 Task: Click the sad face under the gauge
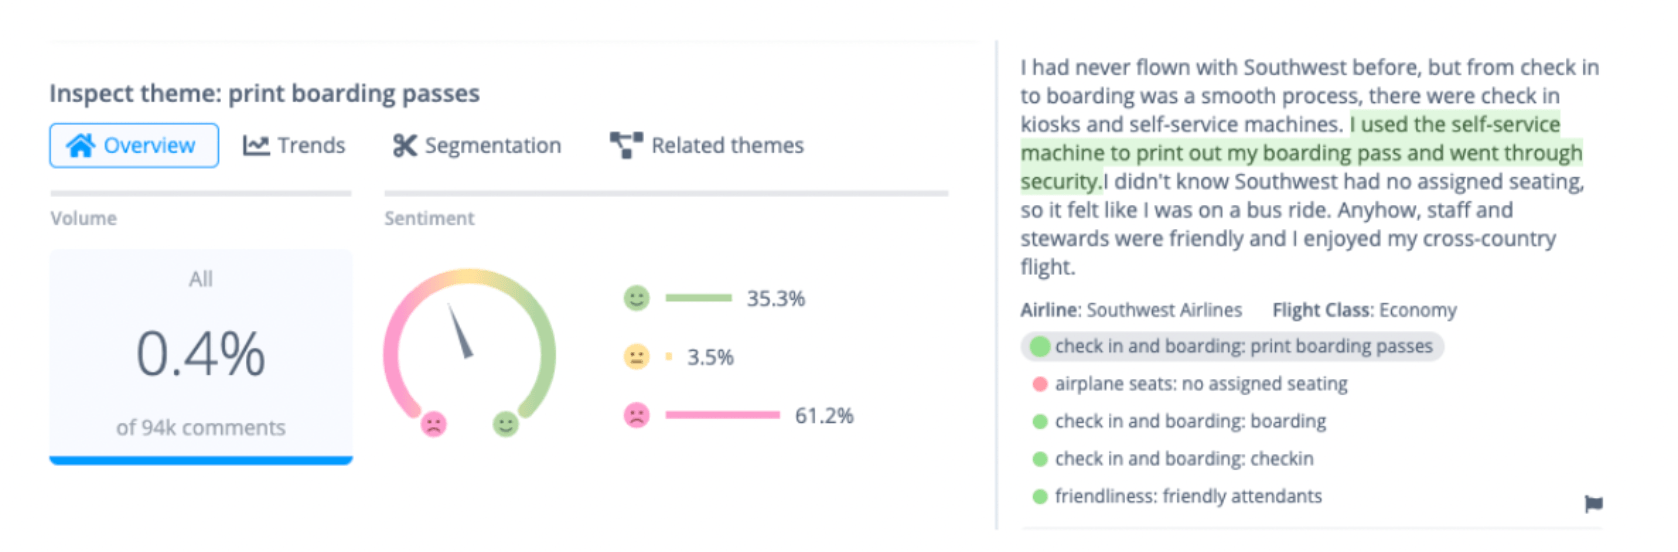point(433,424)
